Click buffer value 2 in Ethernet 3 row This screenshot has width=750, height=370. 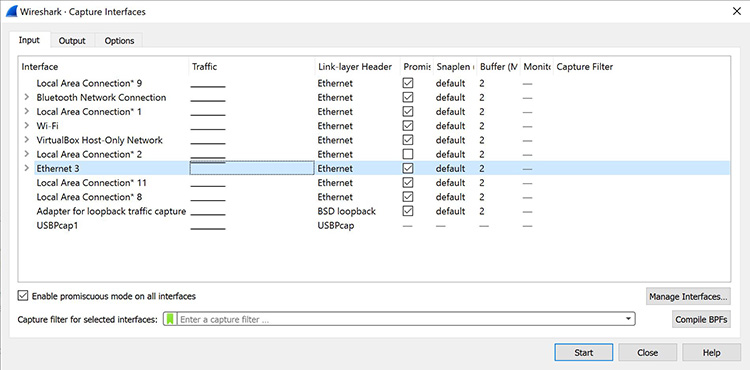coord(482,168)
